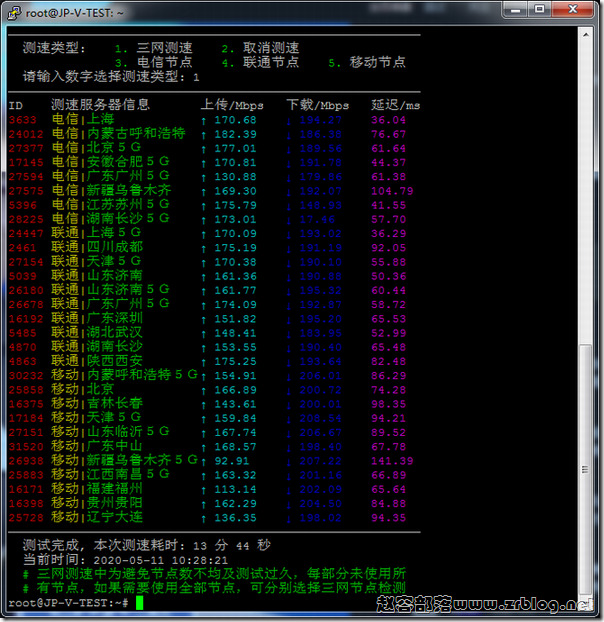The image size is (604, 622).
Task: Click the row text 福建福州
Action: pyautogui.click(x=115, y=489)
